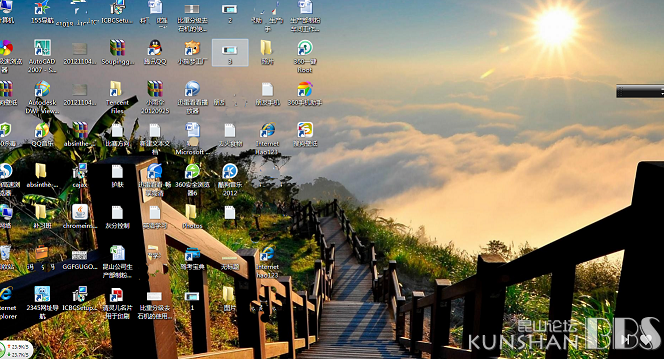Select the cajax installer icon
This screenshot has width=670, height=361.
click(x=80, y=175)
